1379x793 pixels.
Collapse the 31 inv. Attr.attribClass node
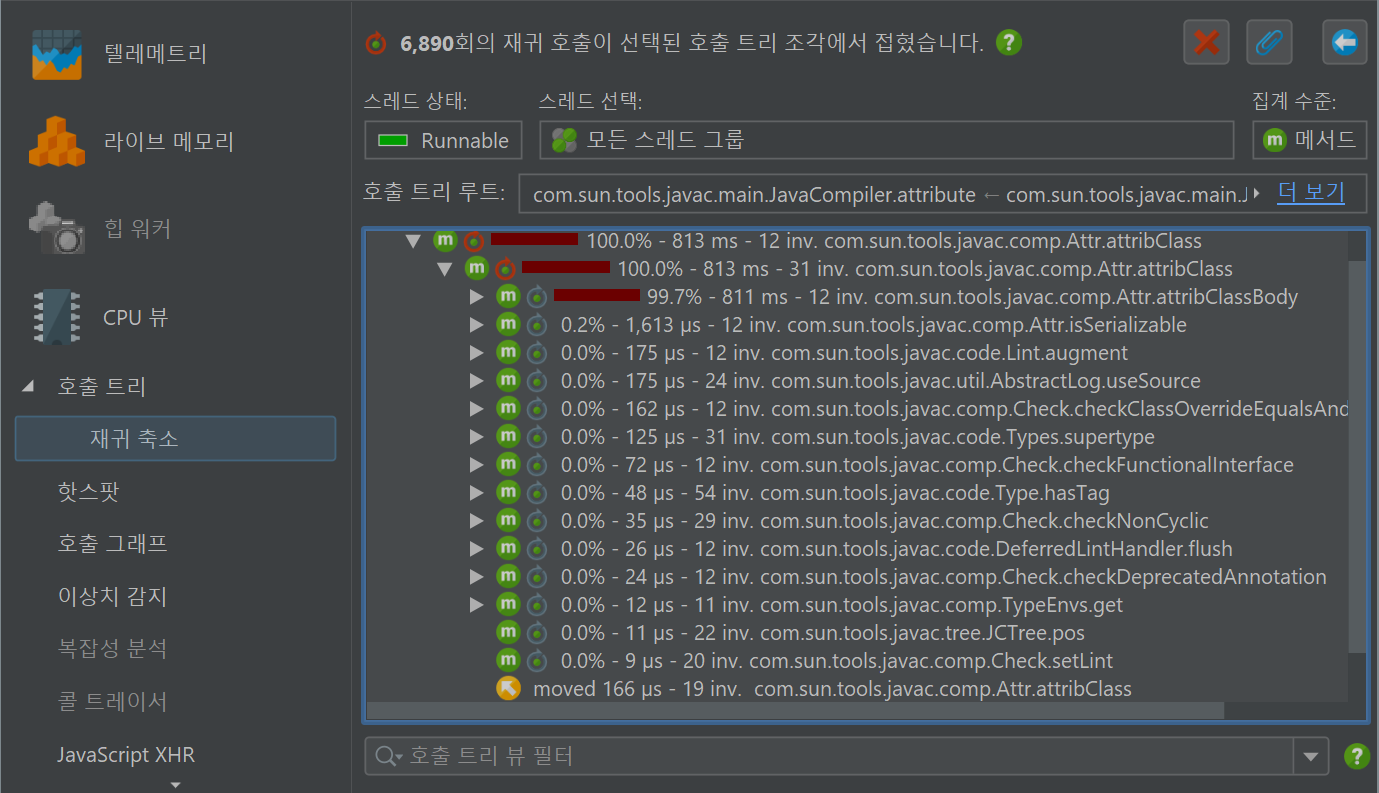coord(445,269)
